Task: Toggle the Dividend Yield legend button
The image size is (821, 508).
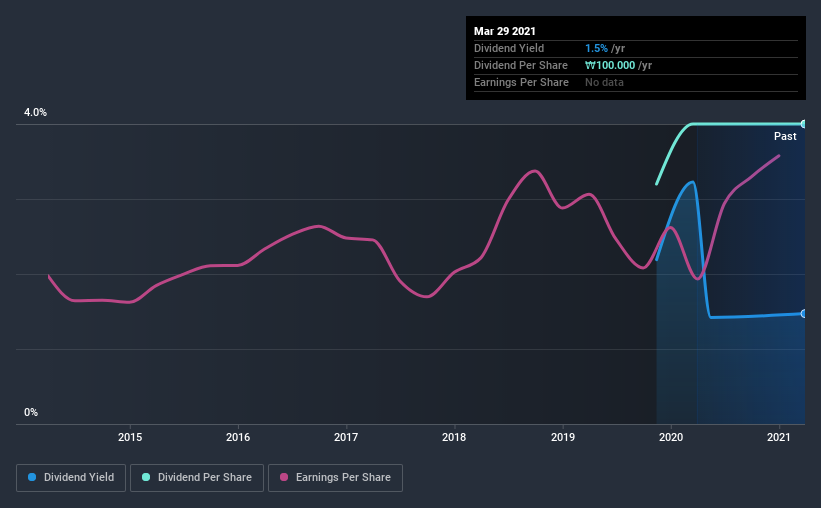Action: click(71, 478)
